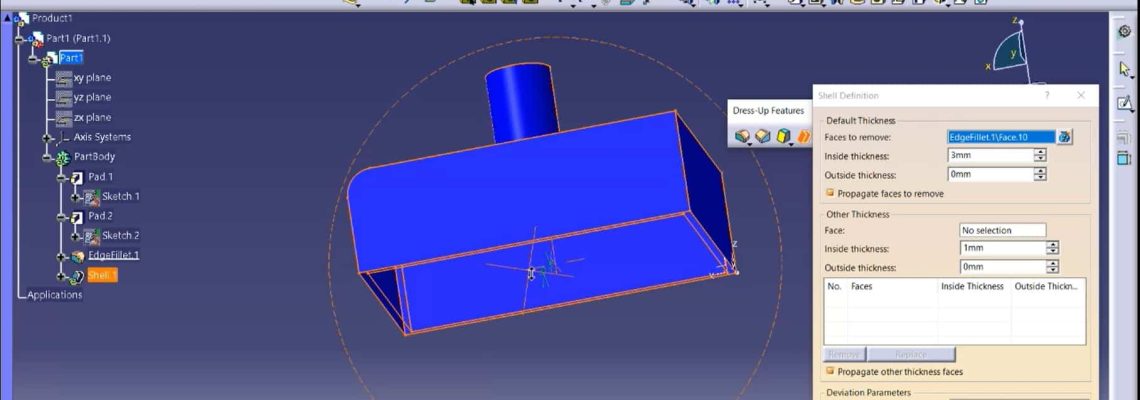This screenshot has width=1140, height=400.
Task: Click the xy plane icon in tree
Action: coord(64,78)
